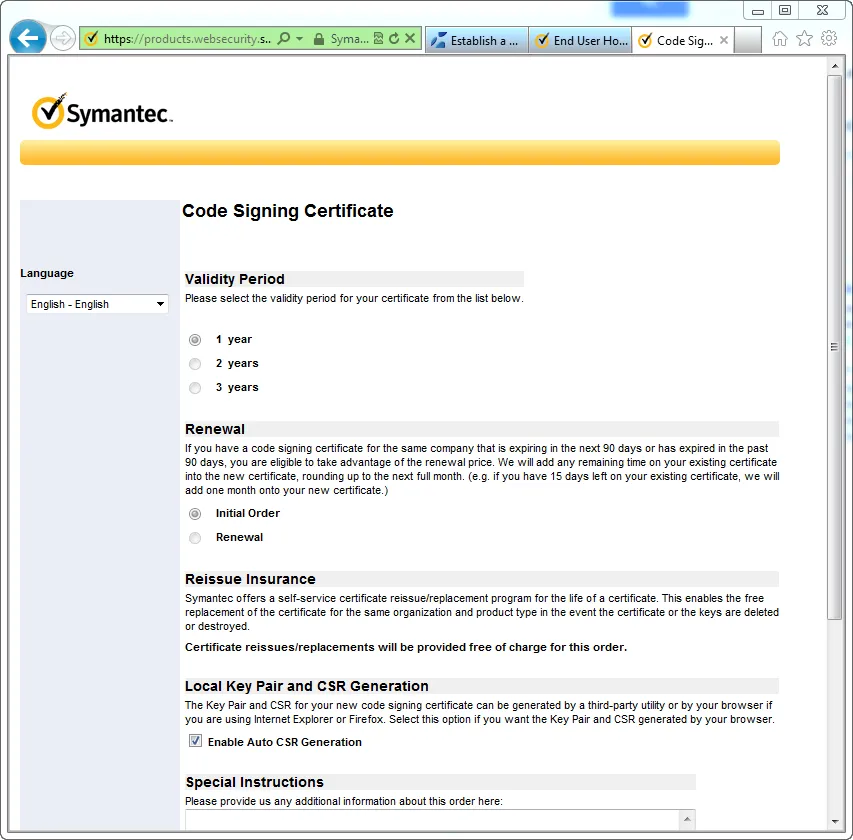Screen dimensions: 853x840
Task: Go back using the browser back arrow
Action: coord(27,38)
